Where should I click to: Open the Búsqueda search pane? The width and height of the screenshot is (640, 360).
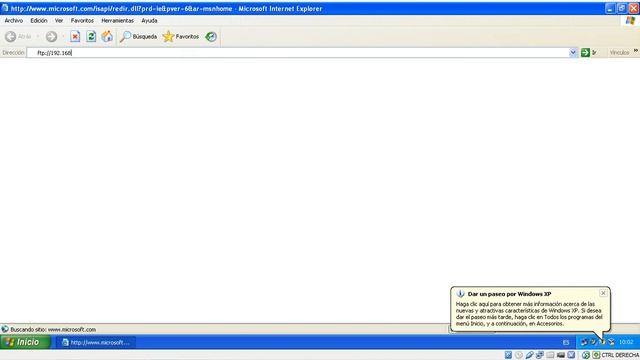click(138, 37)
